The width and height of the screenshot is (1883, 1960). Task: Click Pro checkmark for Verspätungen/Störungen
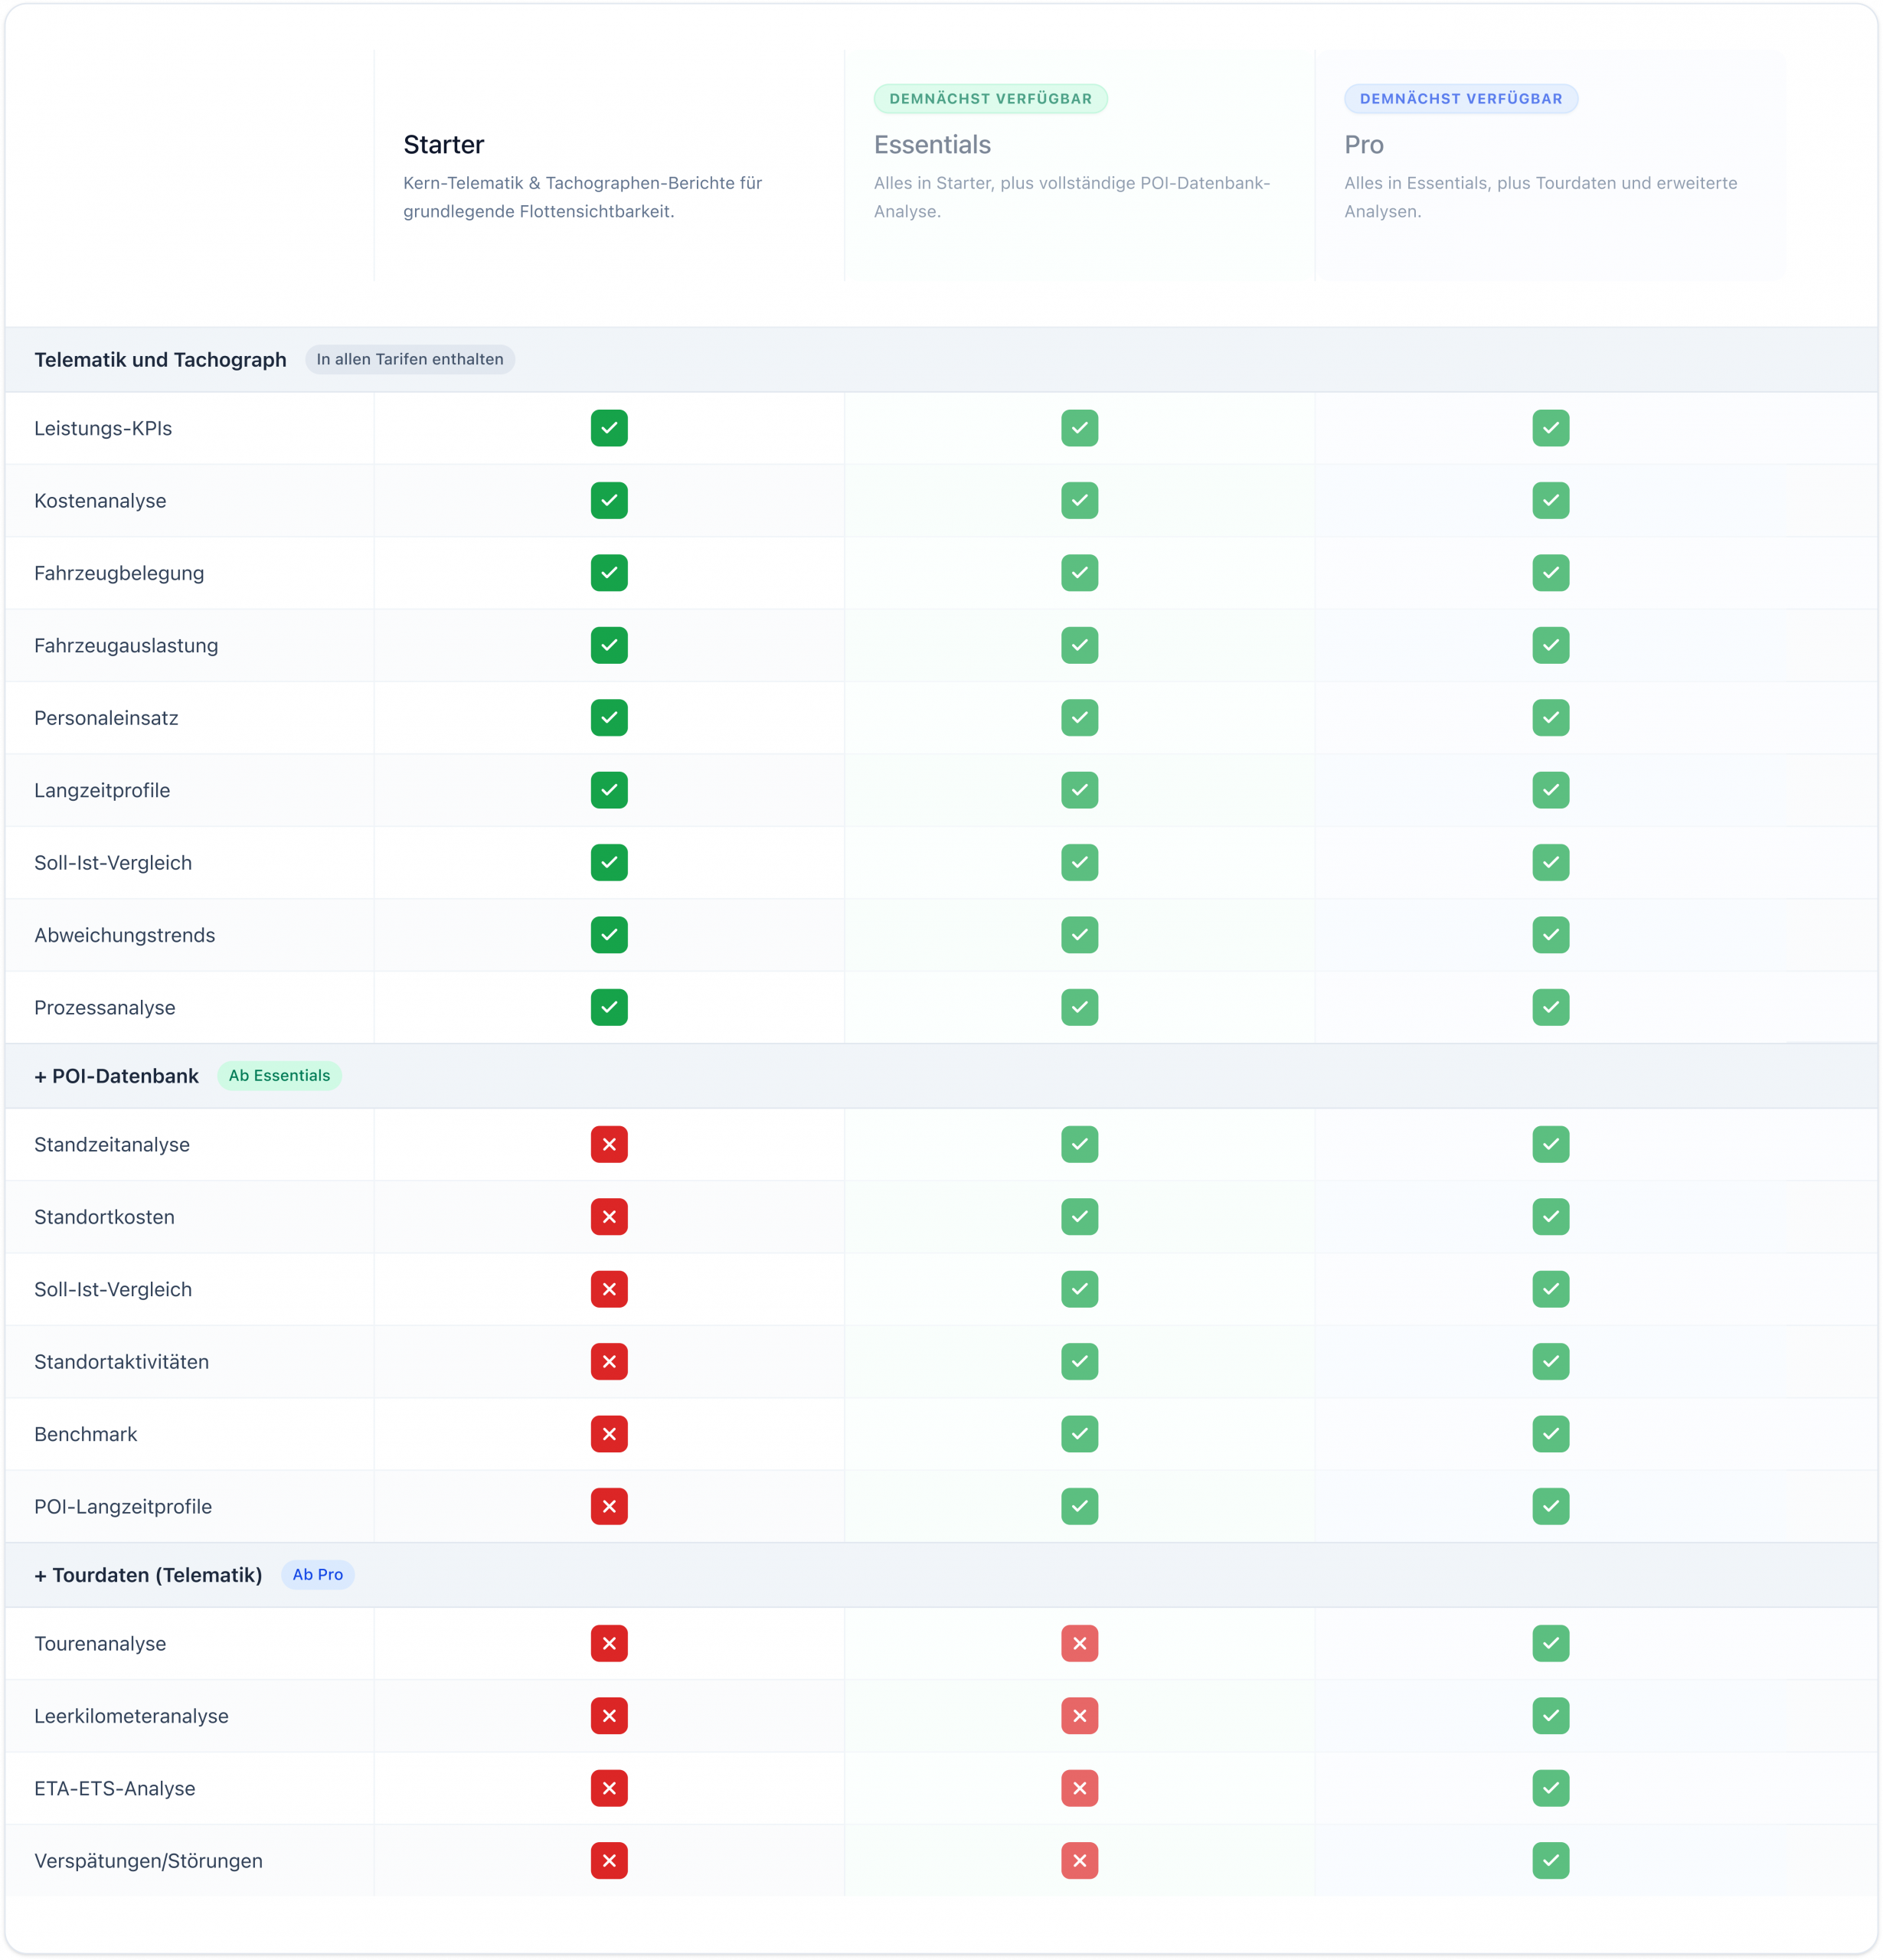1550,1860
